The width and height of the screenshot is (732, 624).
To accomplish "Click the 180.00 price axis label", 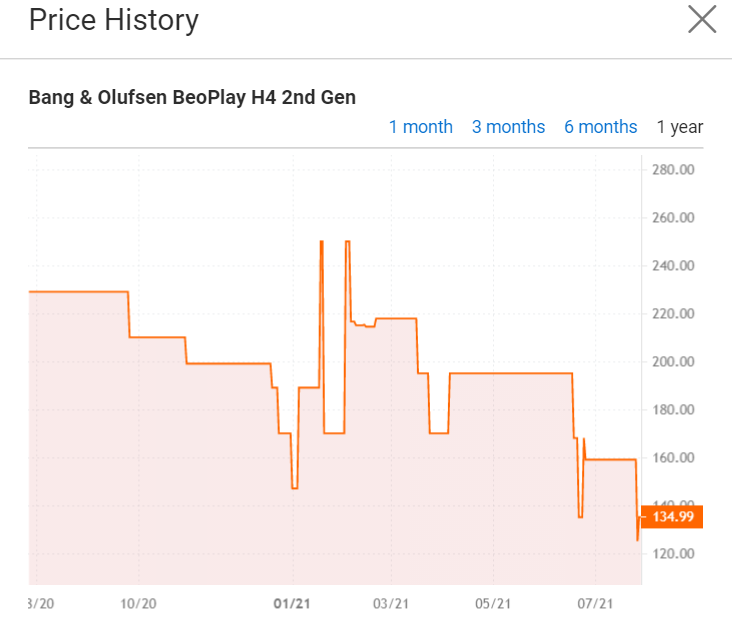I will (672, 410).
